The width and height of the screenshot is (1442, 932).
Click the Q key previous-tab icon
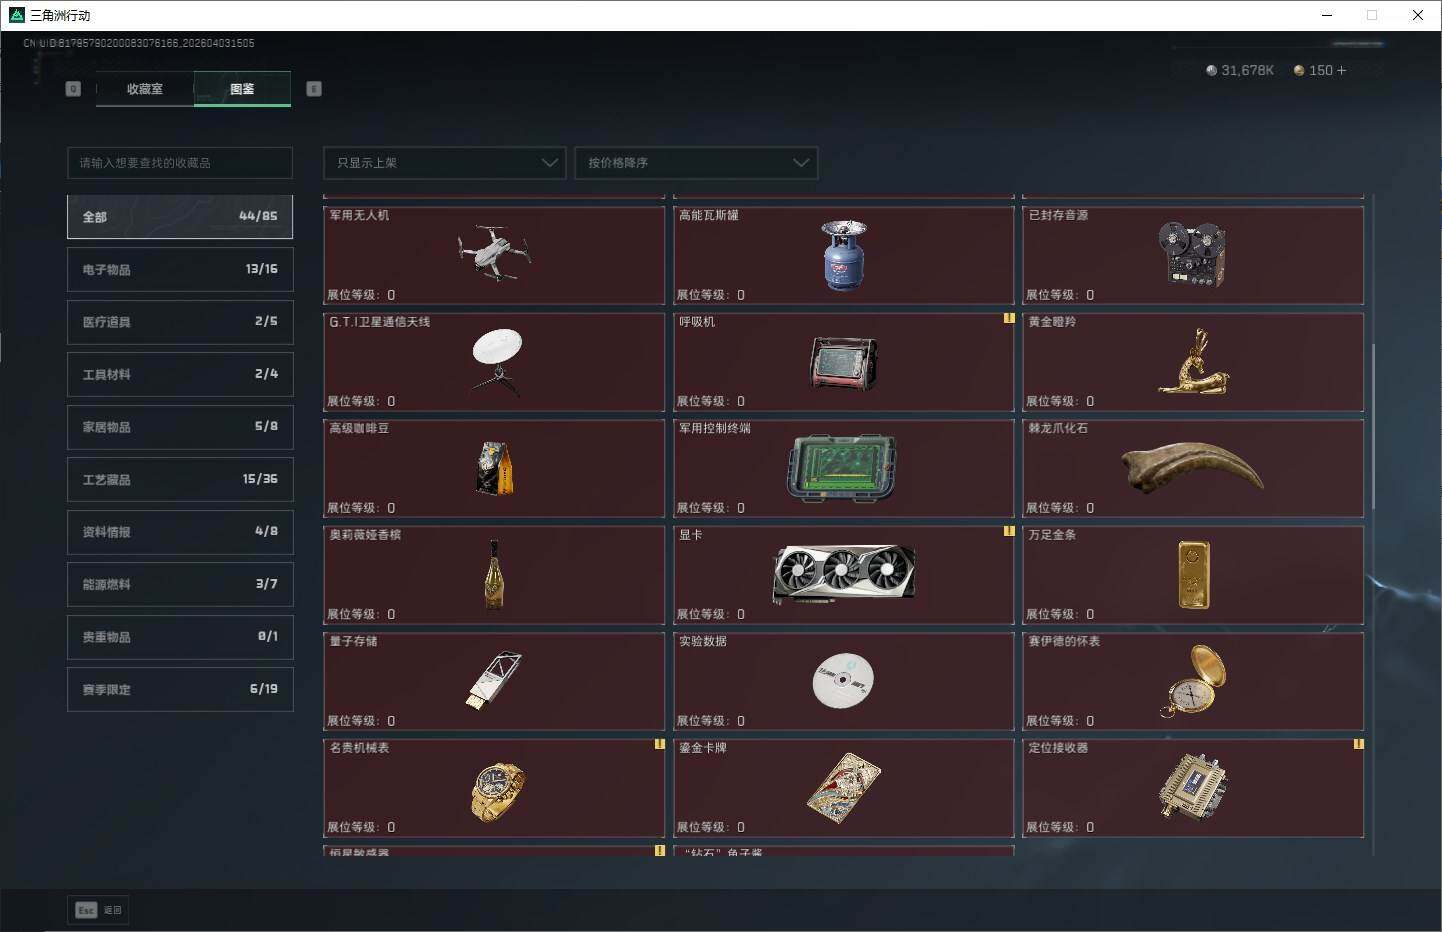73,89
